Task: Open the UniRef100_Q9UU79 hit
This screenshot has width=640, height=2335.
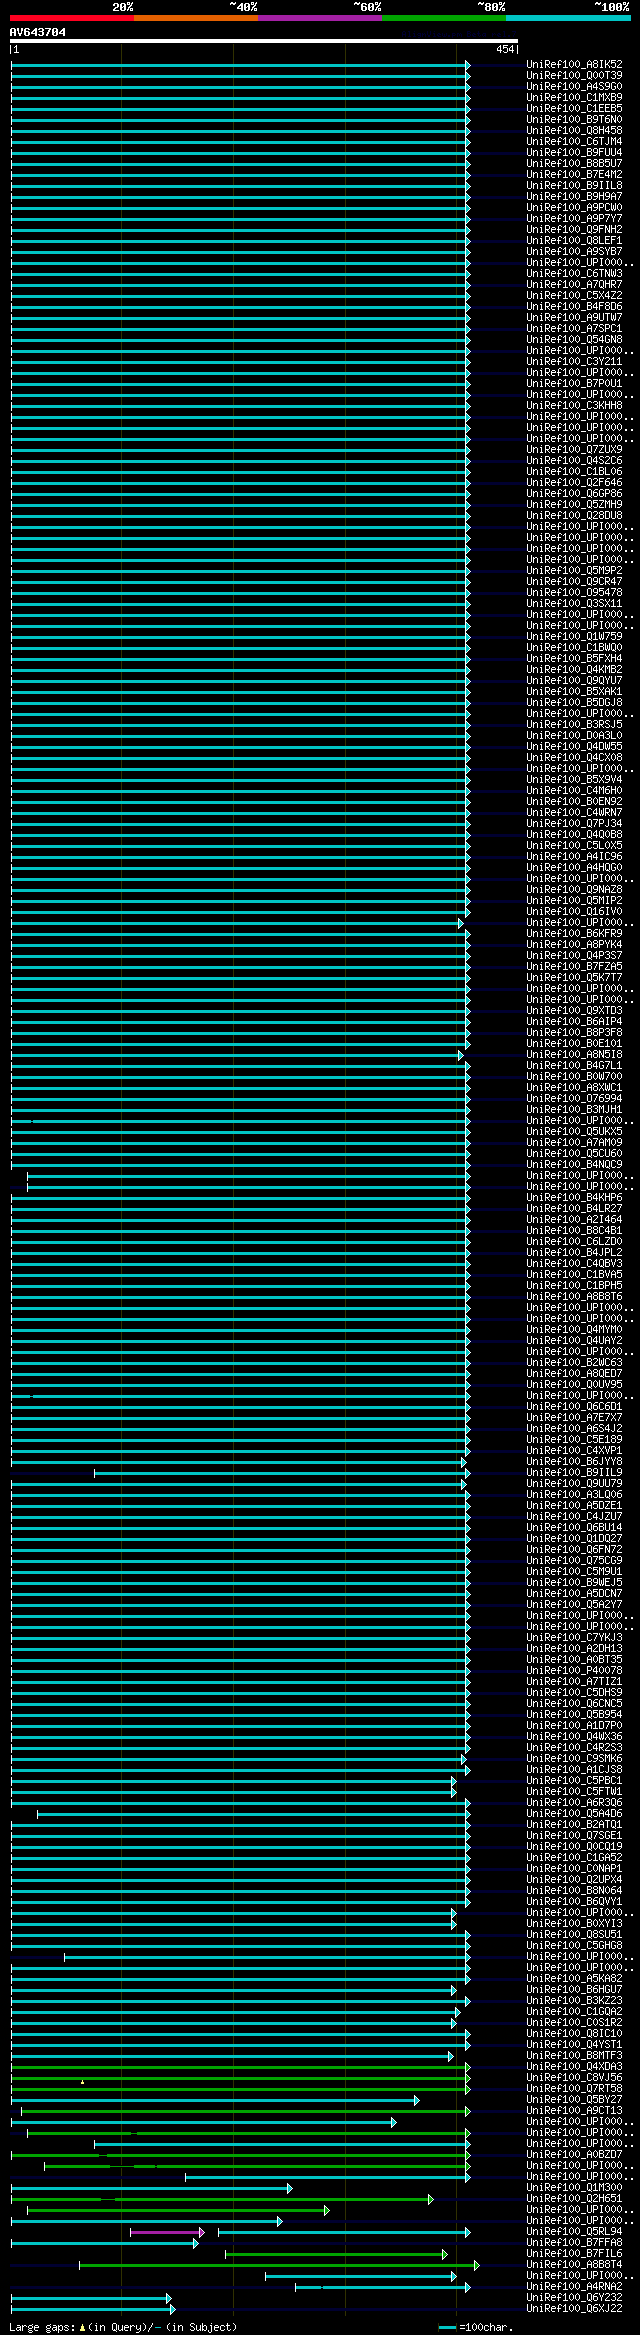Action: coord(574,1484)
